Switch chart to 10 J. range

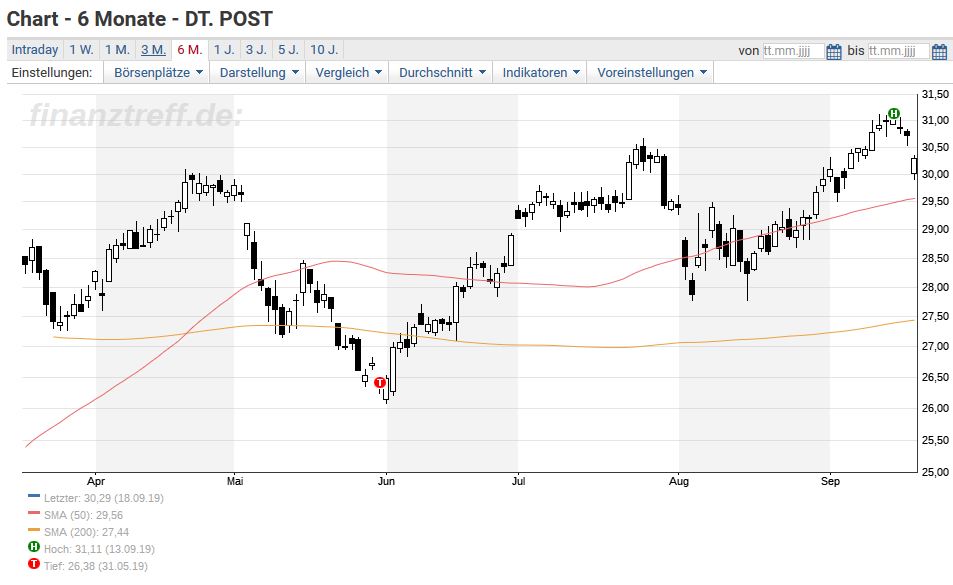(x=324, y=50)
